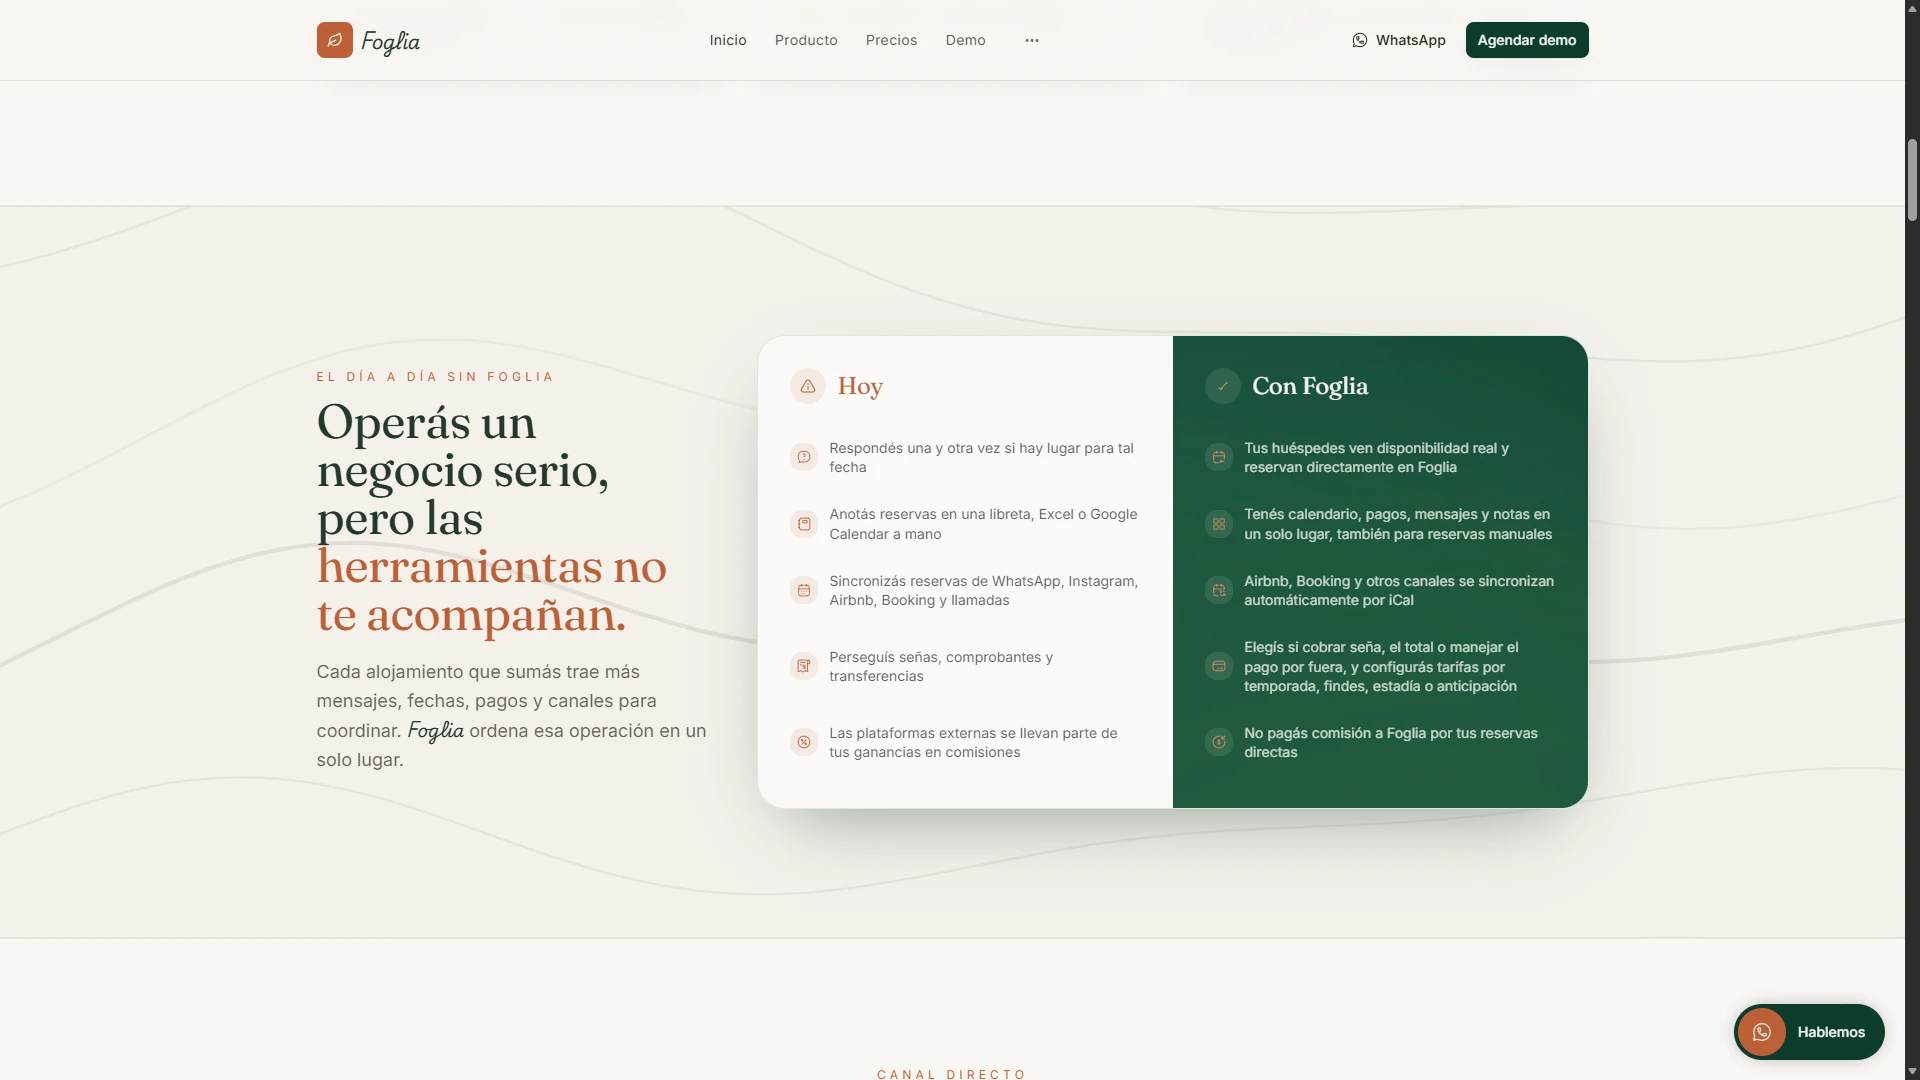Click the grid icon by Tenés calendario
Viewport: 1920px width, 1080px height.
(x=1219, y=524)
